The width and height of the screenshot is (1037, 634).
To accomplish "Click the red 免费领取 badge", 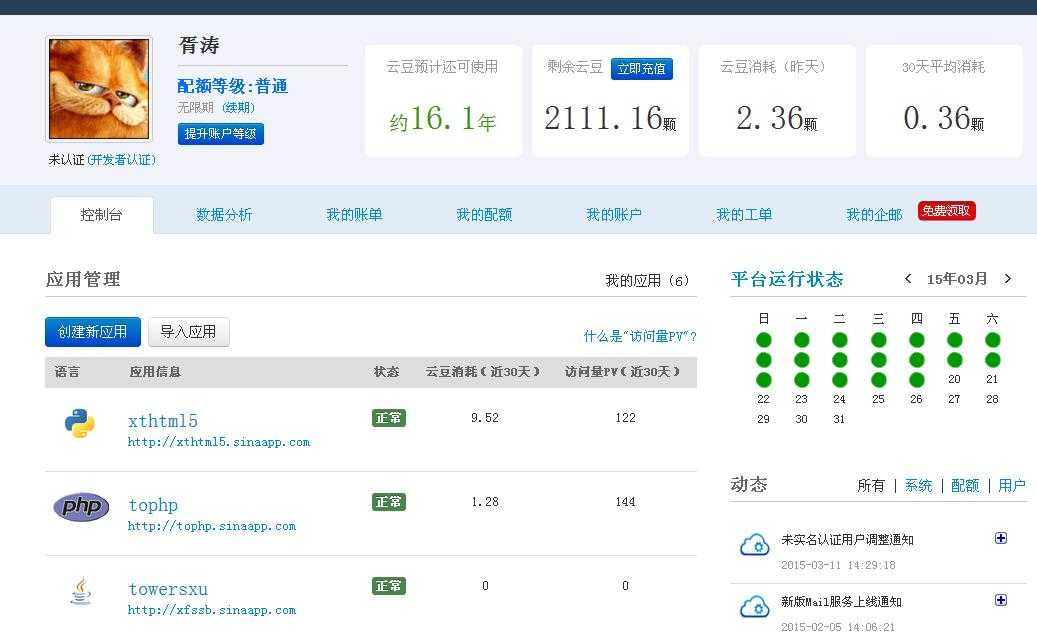I will pyautogui.click(x=946, y=211).
